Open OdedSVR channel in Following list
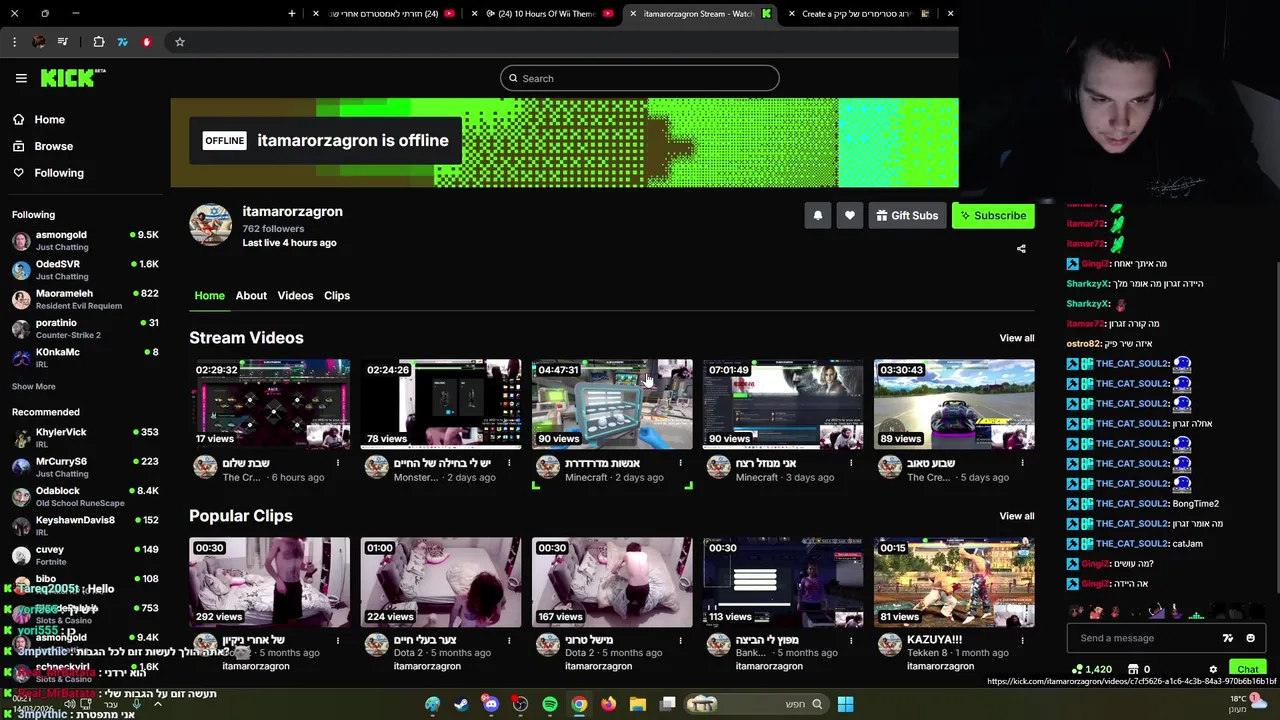 click(x=85, y=270)
